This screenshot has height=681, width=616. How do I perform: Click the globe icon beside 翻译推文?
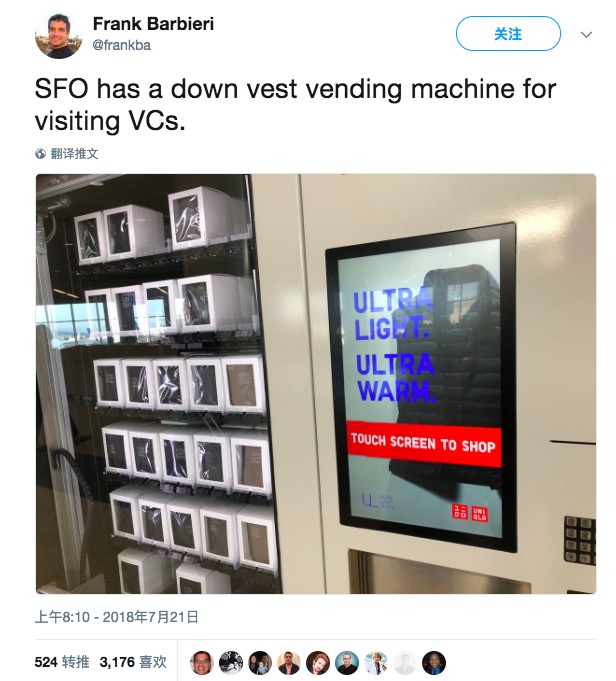point(40,153)
